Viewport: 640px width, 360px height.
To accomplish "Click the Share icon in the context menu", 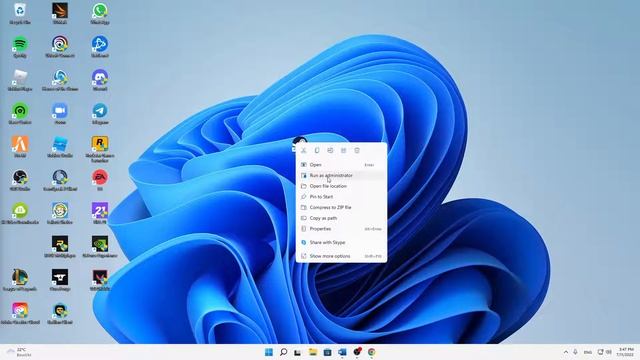I will click(344, 151).
